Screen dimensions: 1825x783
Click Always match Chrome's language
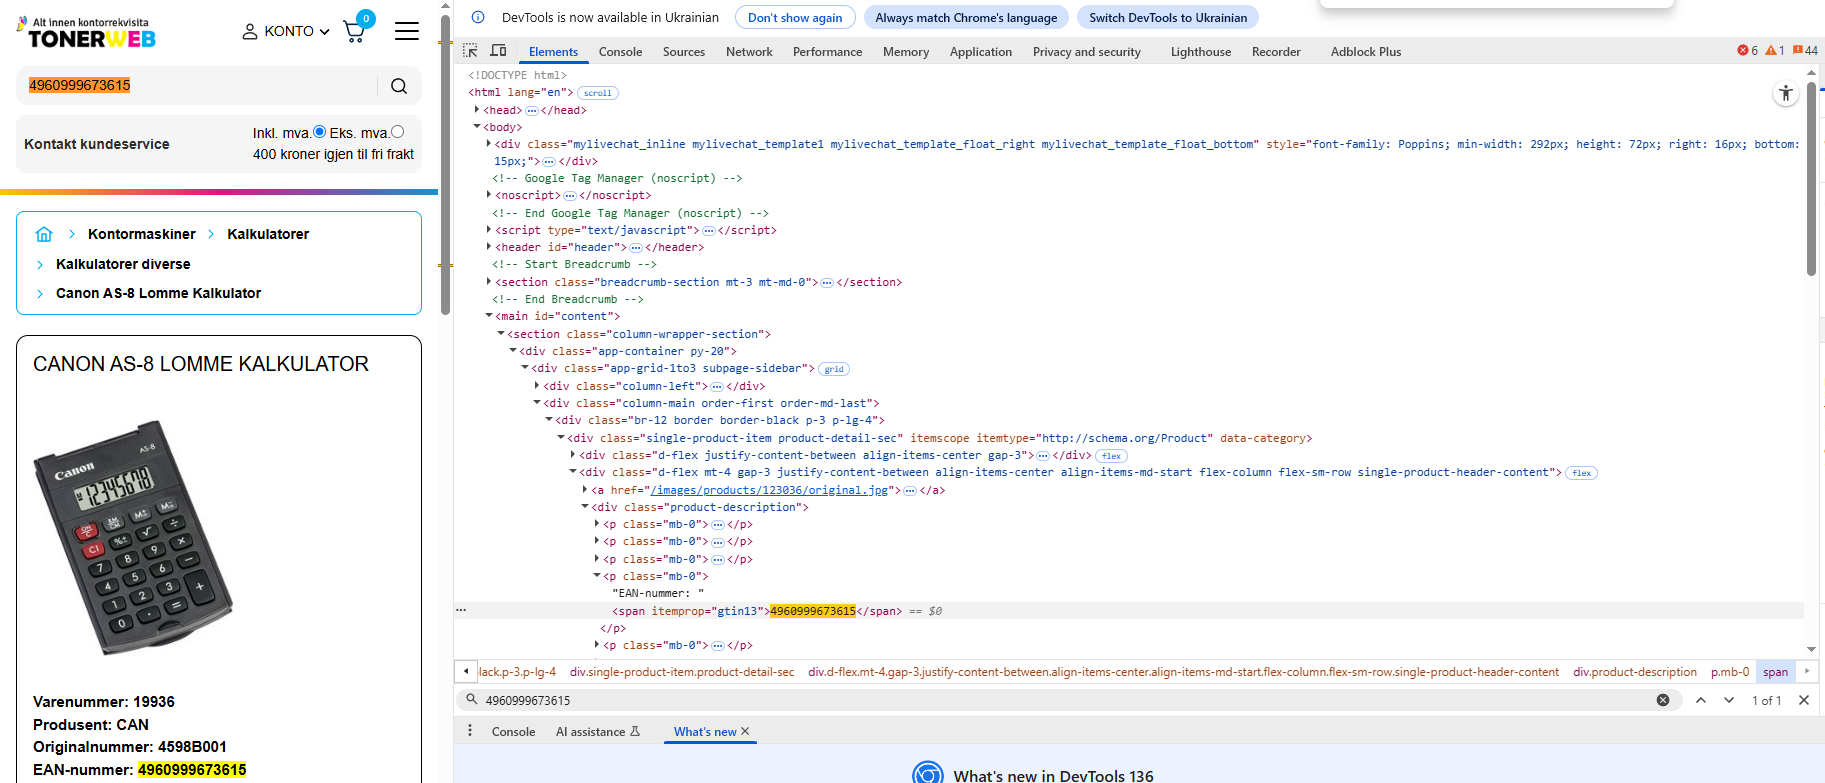[966, 17]
